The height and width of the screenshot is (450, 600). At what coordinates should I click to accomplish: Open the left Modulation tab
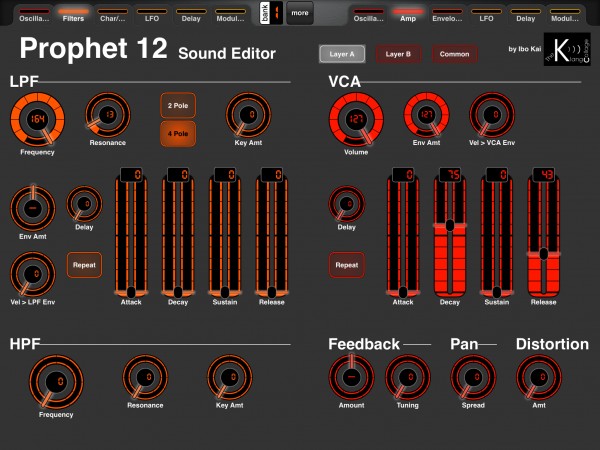[x=230, y=15]
